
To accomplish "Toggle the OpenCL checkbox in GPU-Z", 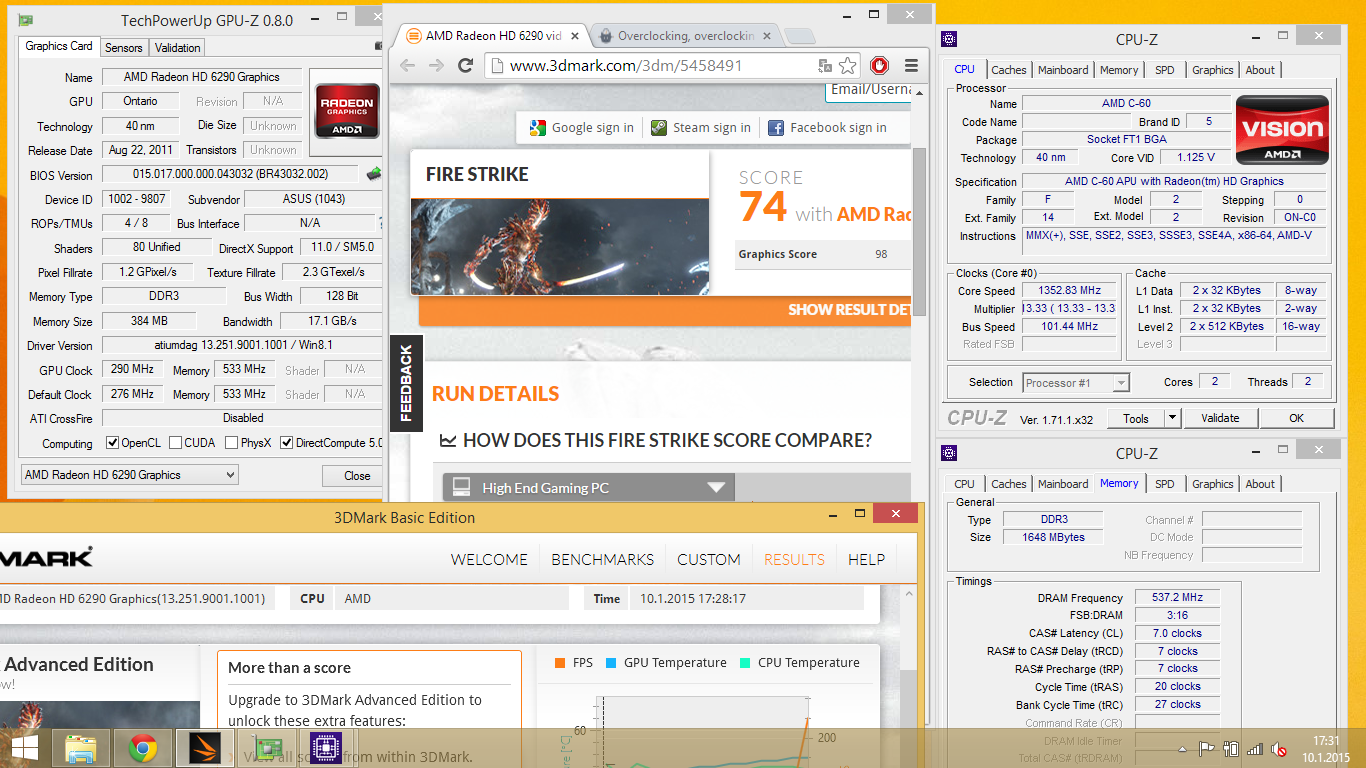I will (x=112, y=443).
